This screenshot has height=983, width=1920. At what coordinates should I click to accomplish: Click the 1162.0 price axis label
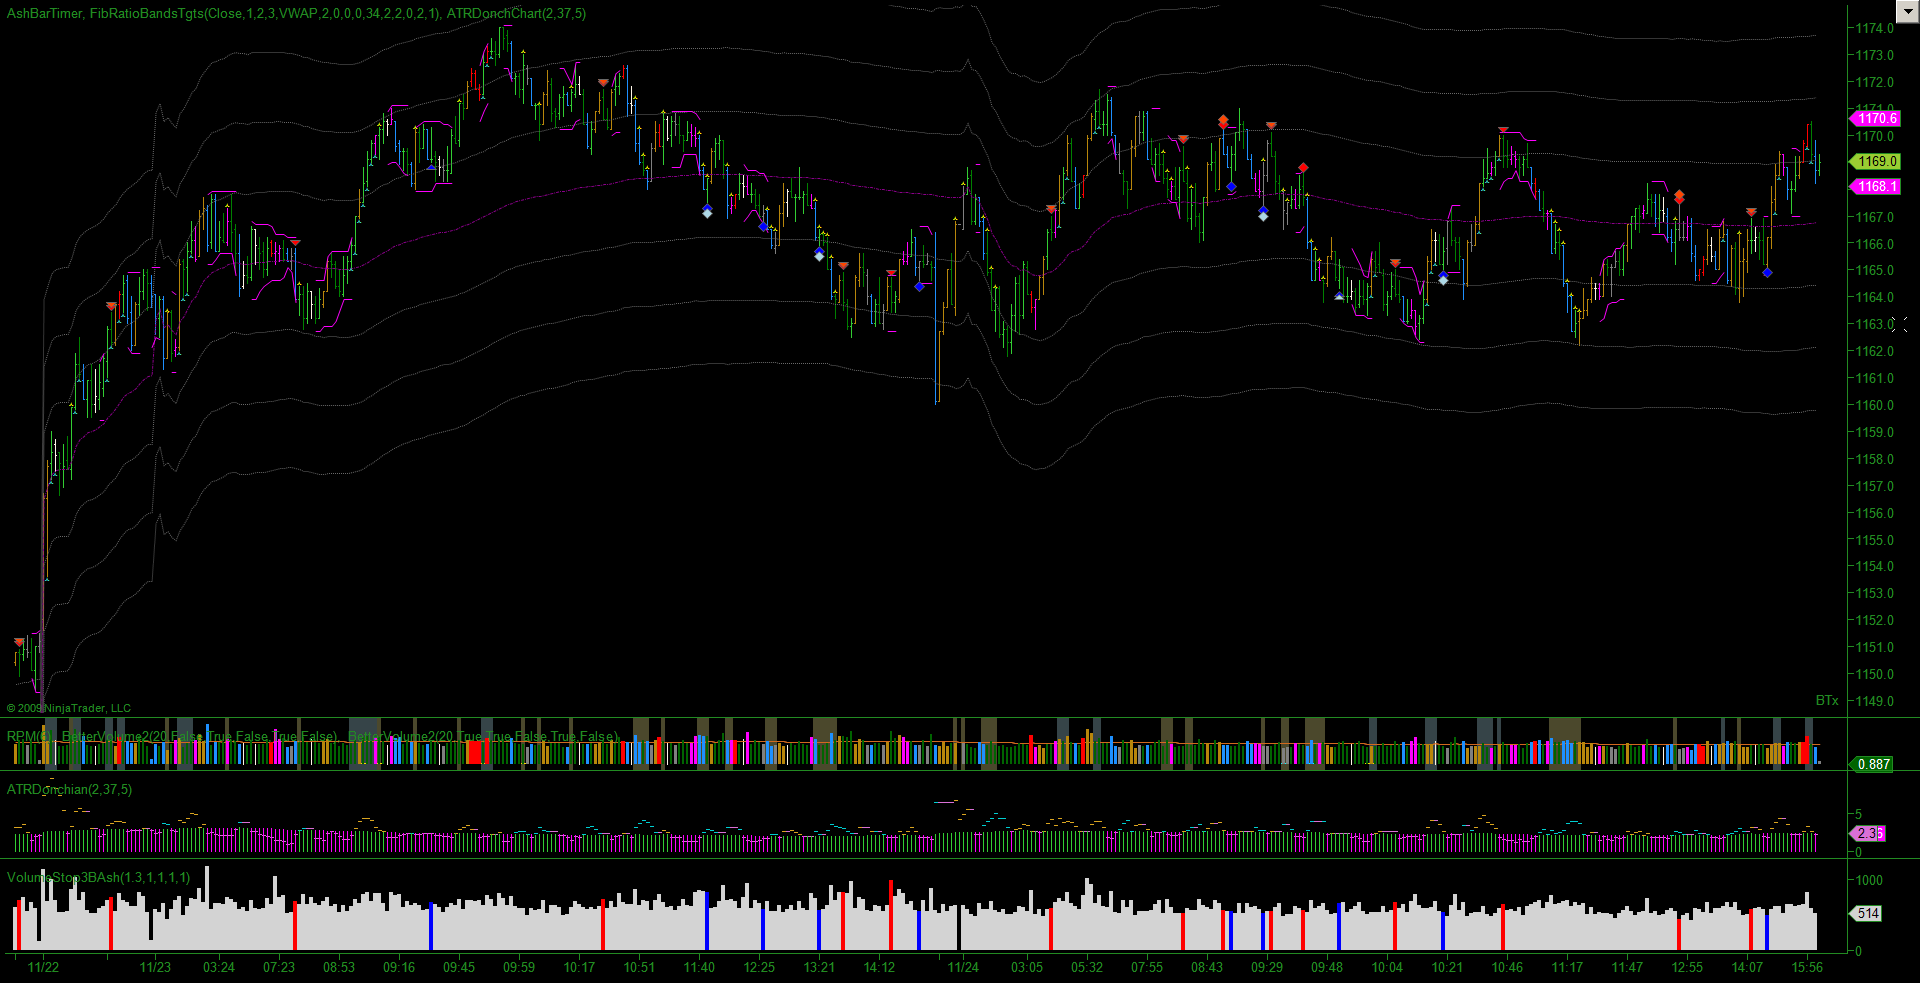1875,351
